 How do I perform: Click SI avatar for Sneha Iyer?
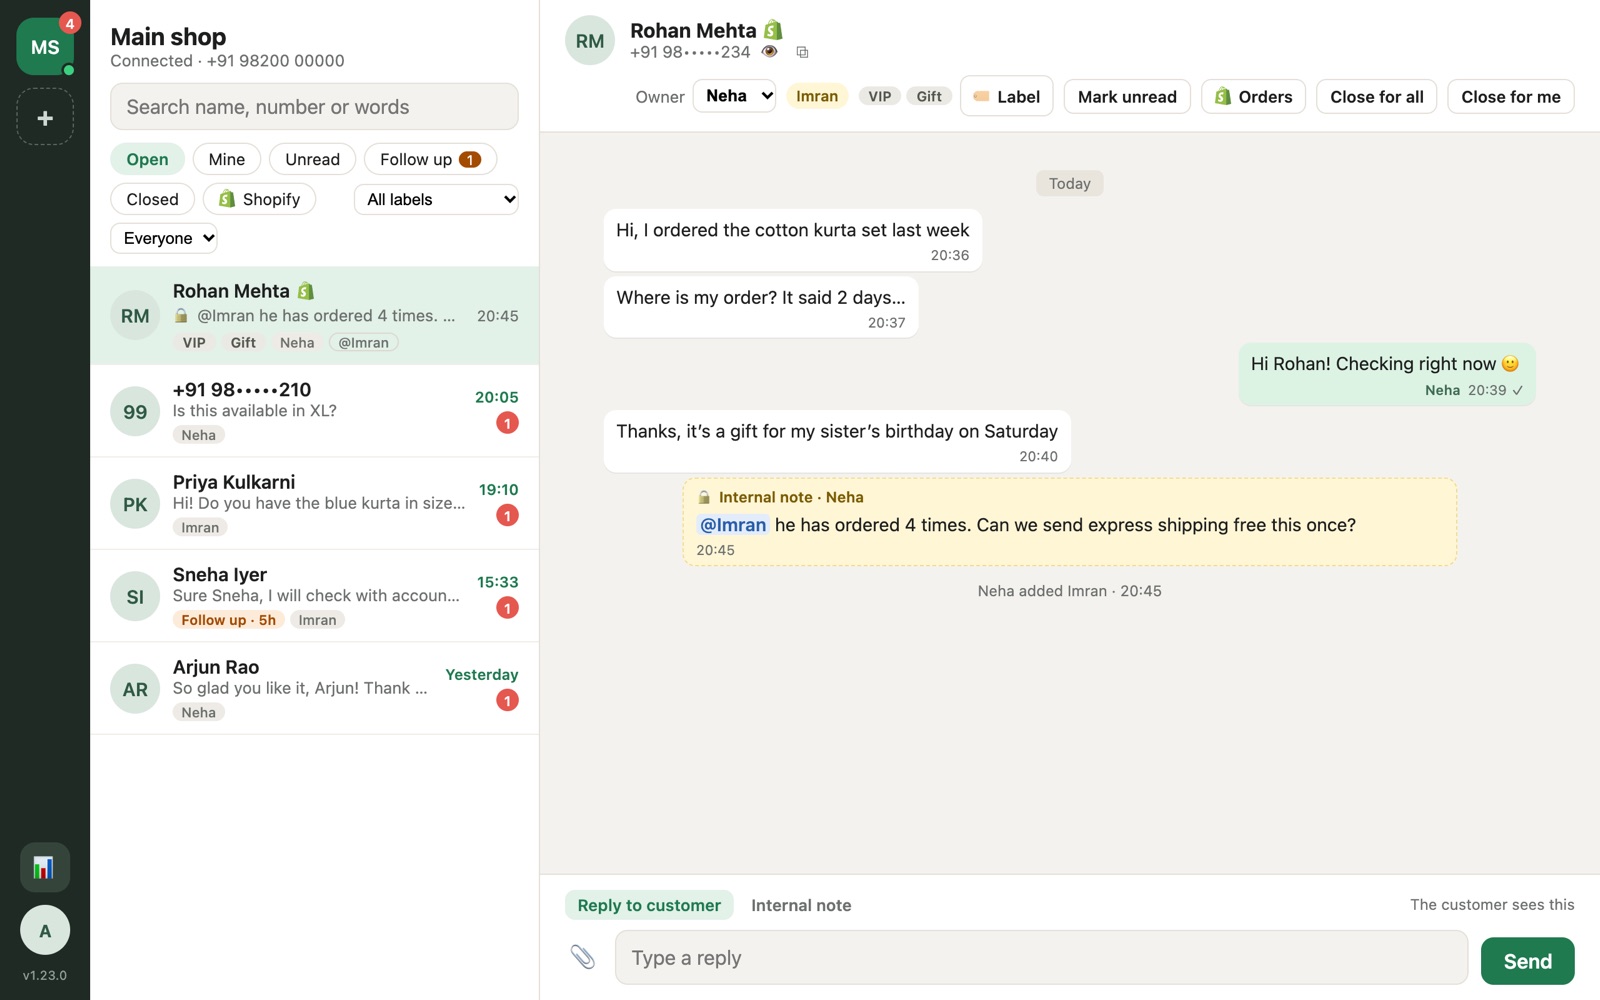pyautogui.click(x=135, y=597)
